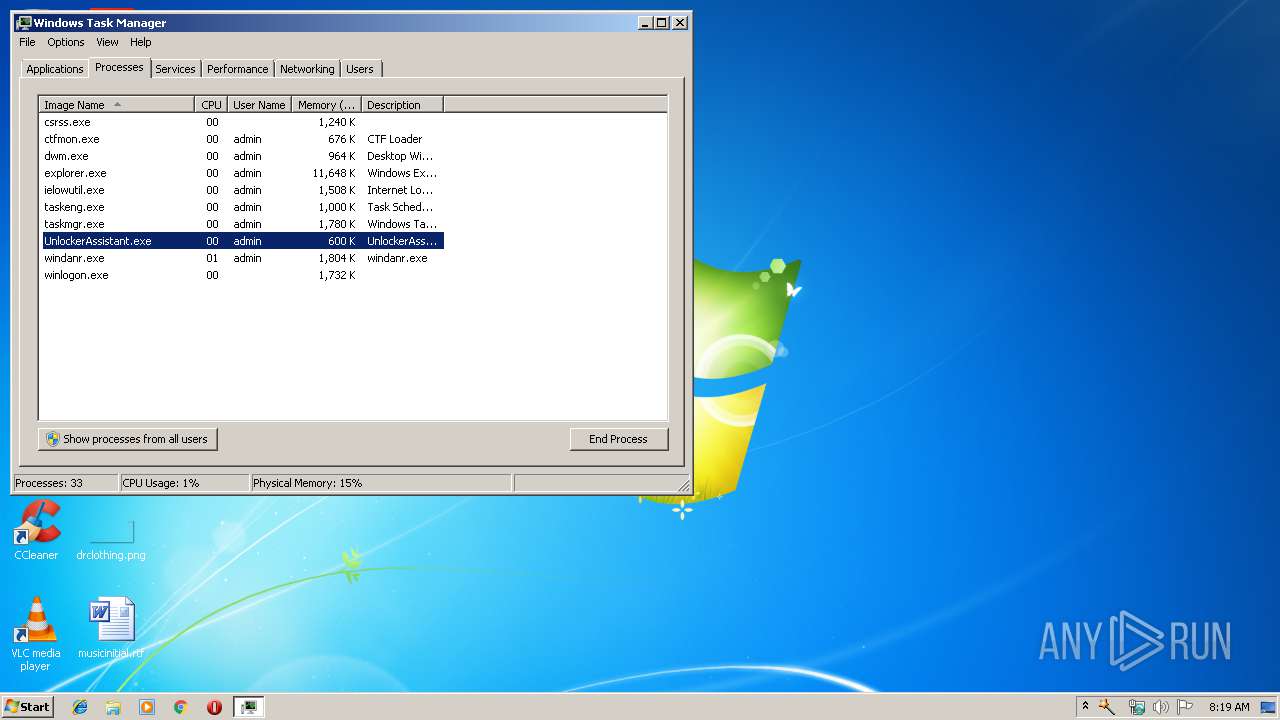Screen dimensions: 1280x720
Task: Click the Task Manager title bar icon
Action: click(24, 22)
